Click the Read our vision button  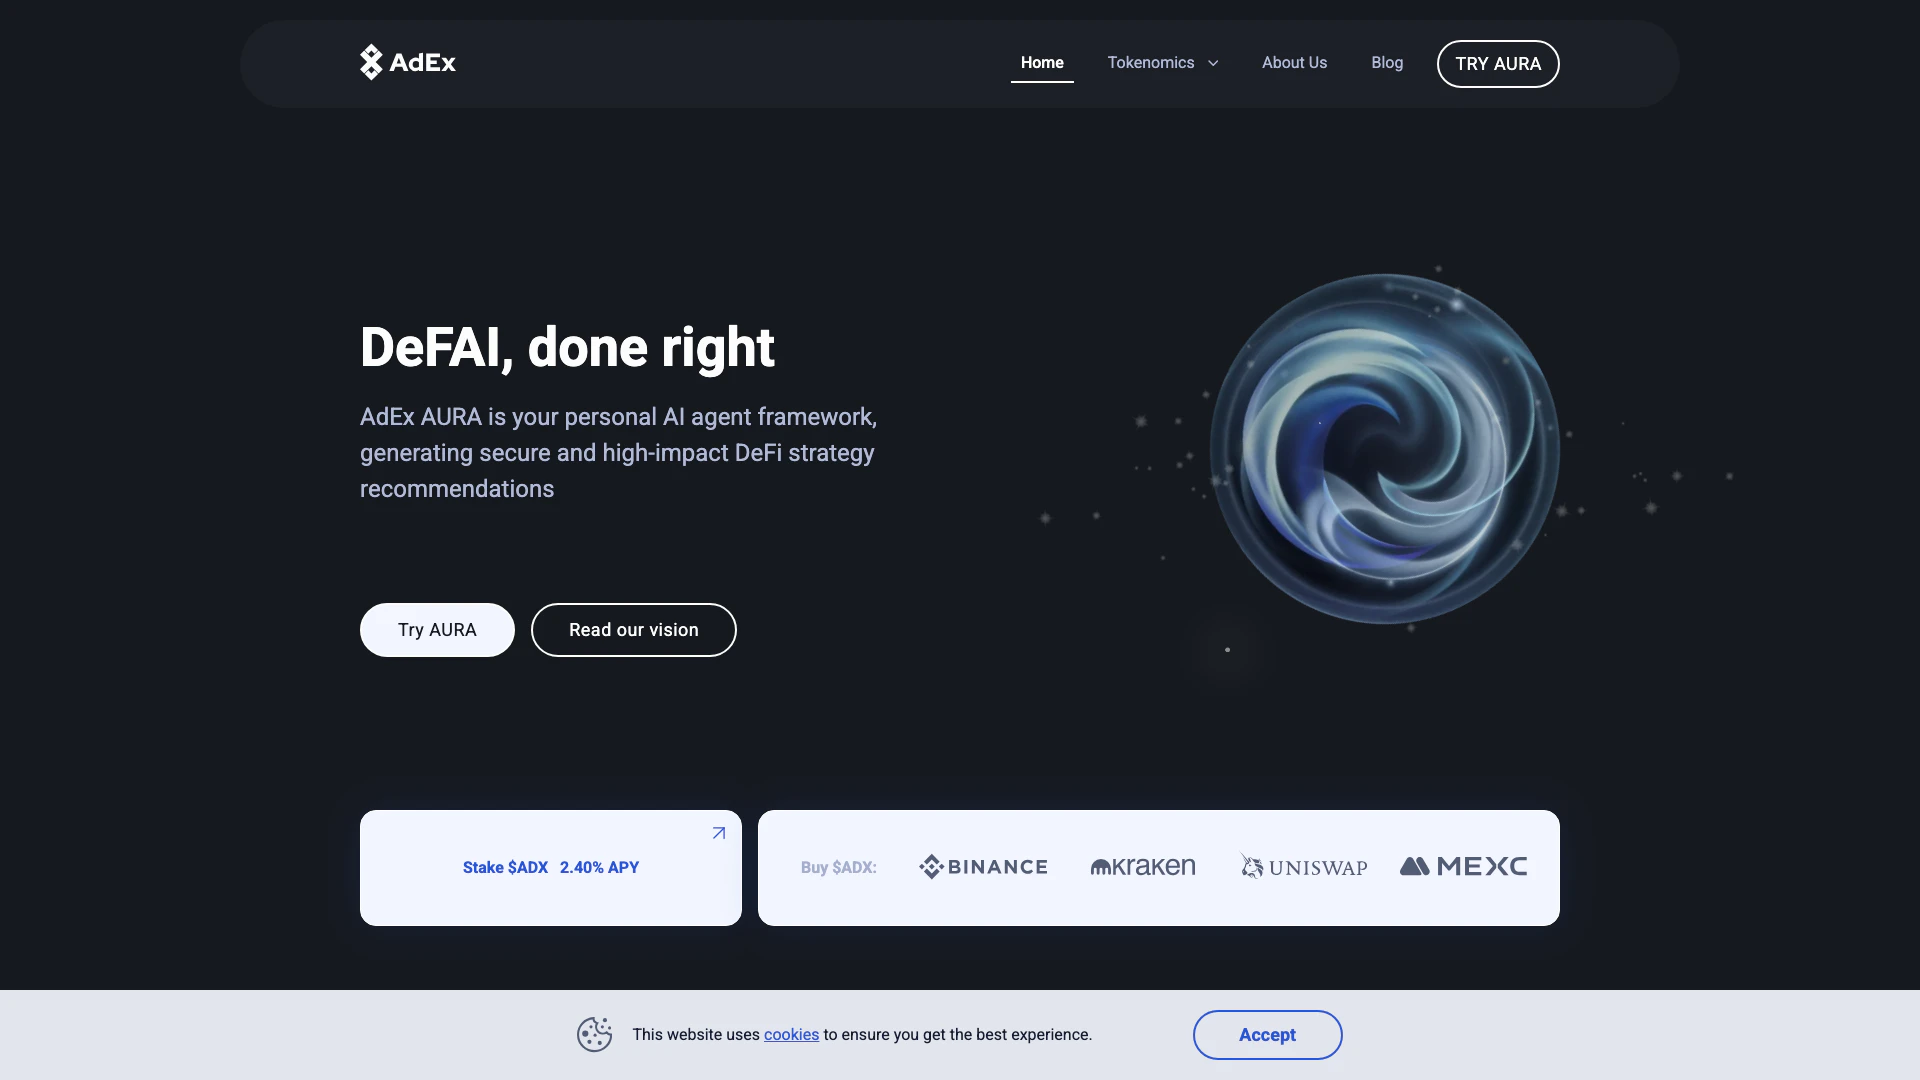(634, 630)
